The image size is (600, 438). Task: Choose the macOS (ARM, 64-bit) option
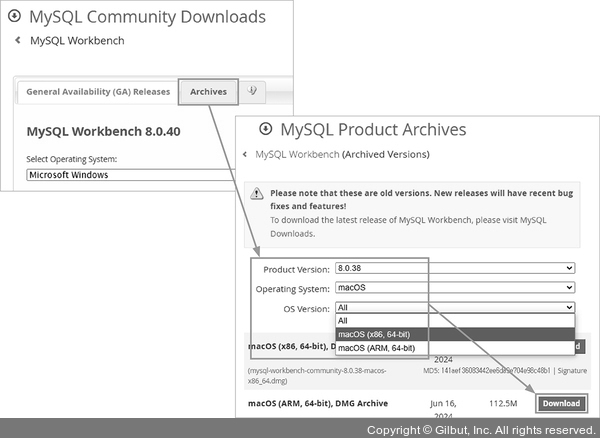[382, 348]
